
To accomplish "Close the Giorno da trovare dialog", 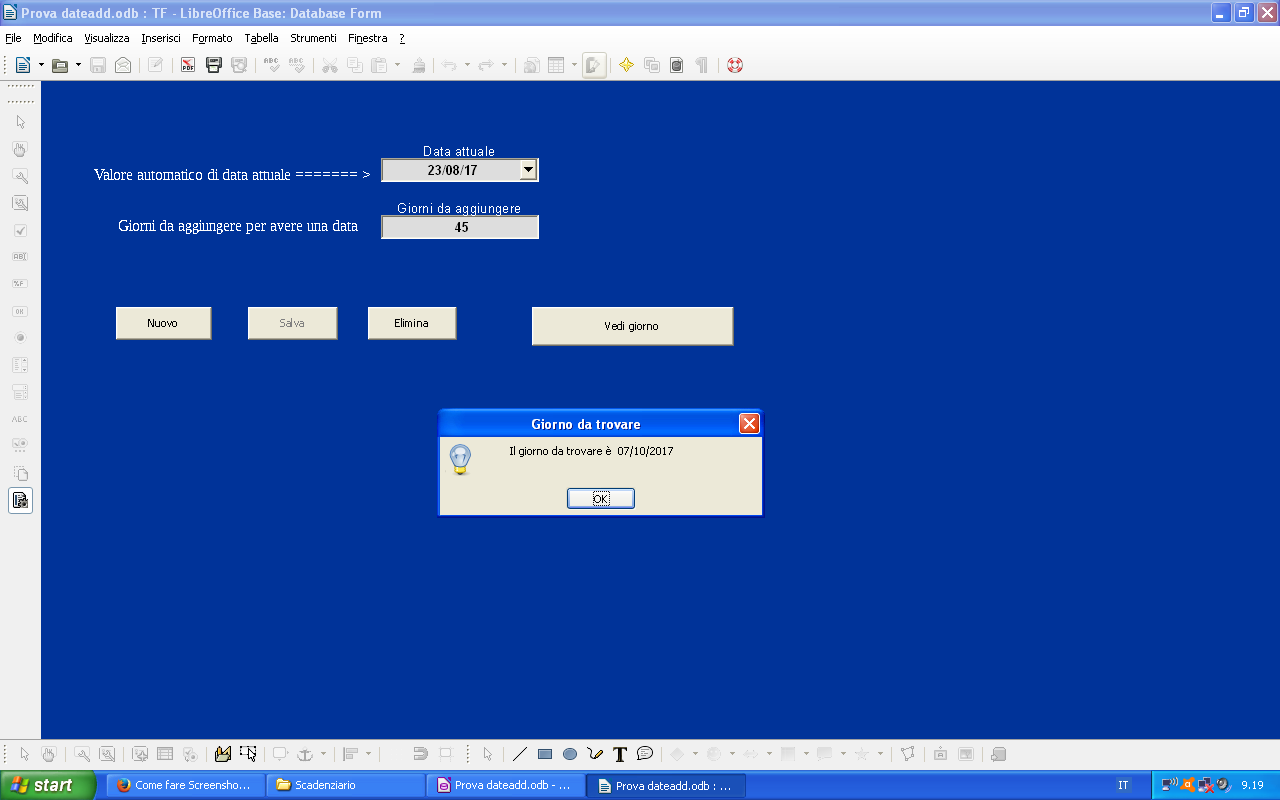I will coord(749,424).
